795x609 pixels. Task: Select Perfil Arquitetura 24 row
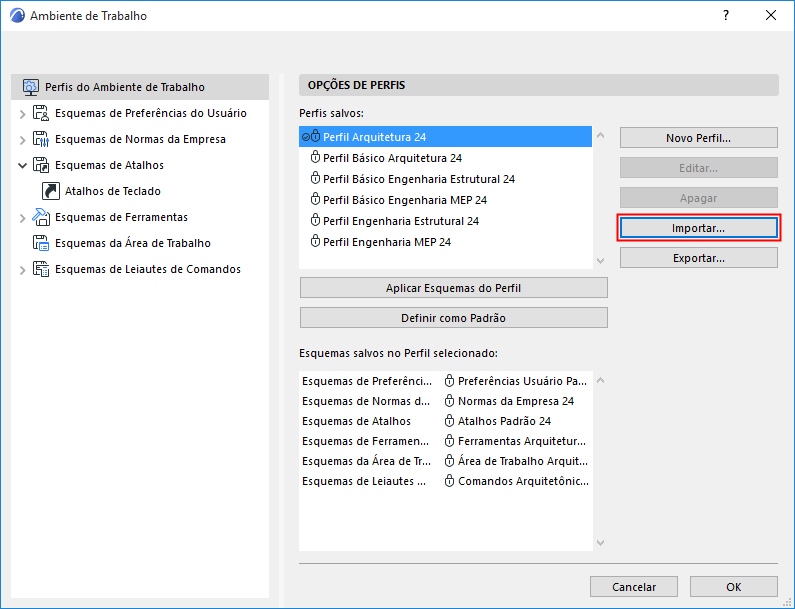(x=445, y=136)
